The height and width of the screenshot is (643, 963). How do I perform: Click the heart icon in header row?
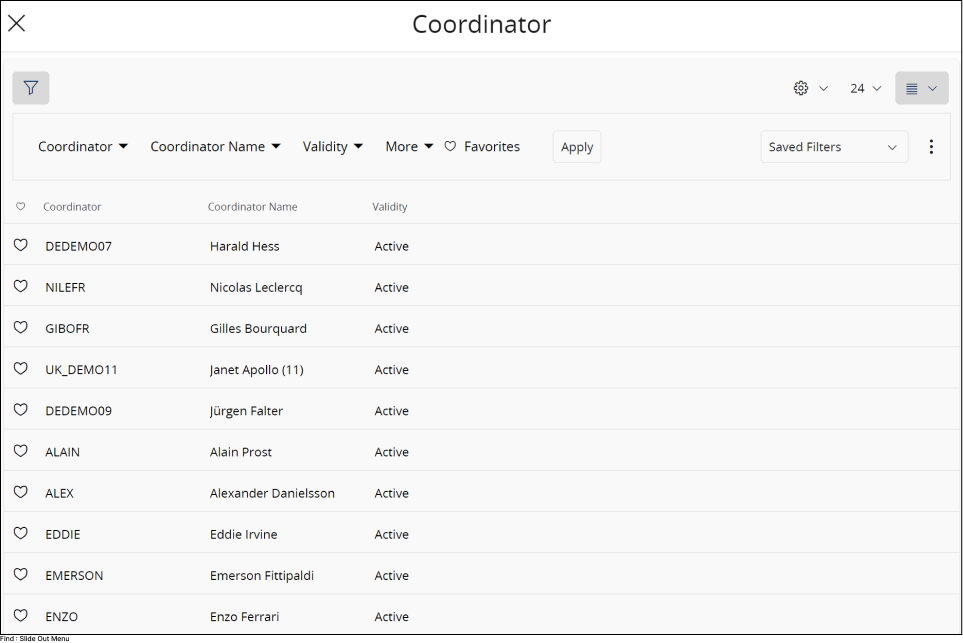tap(20, 207)
